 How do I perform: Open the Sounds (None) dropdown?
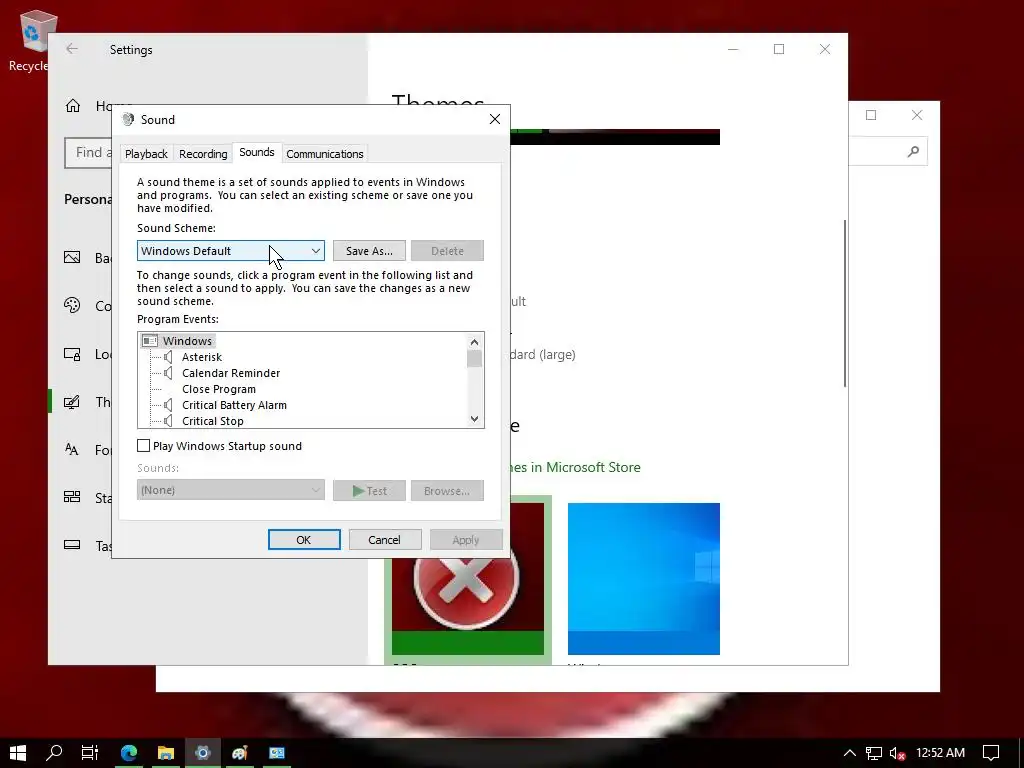coord(231,490)
